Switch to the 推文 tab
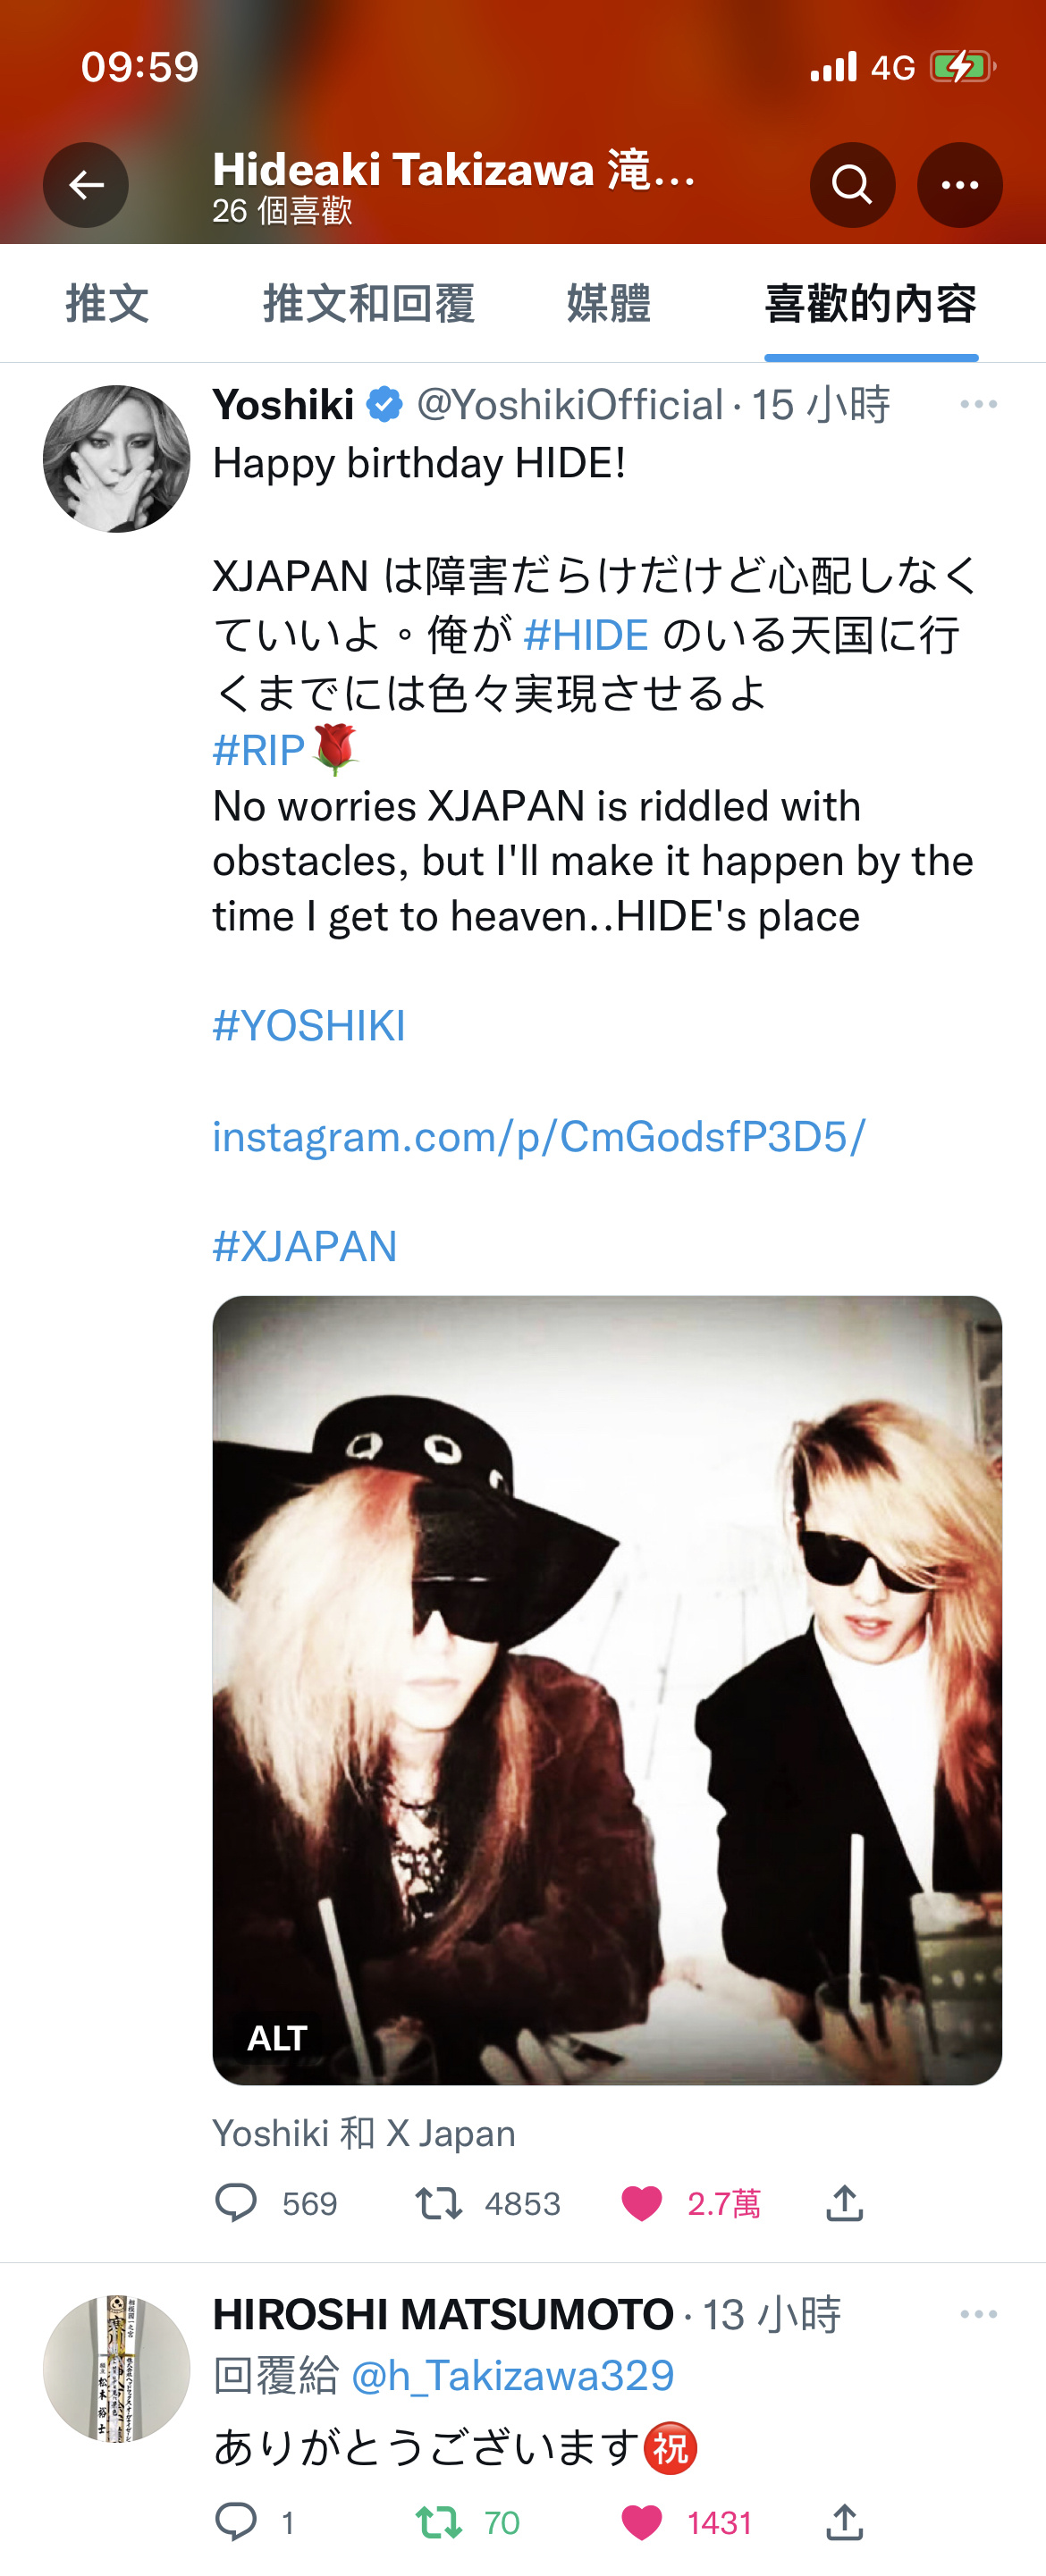The image size is (1046, 2576). coord(107,303)
